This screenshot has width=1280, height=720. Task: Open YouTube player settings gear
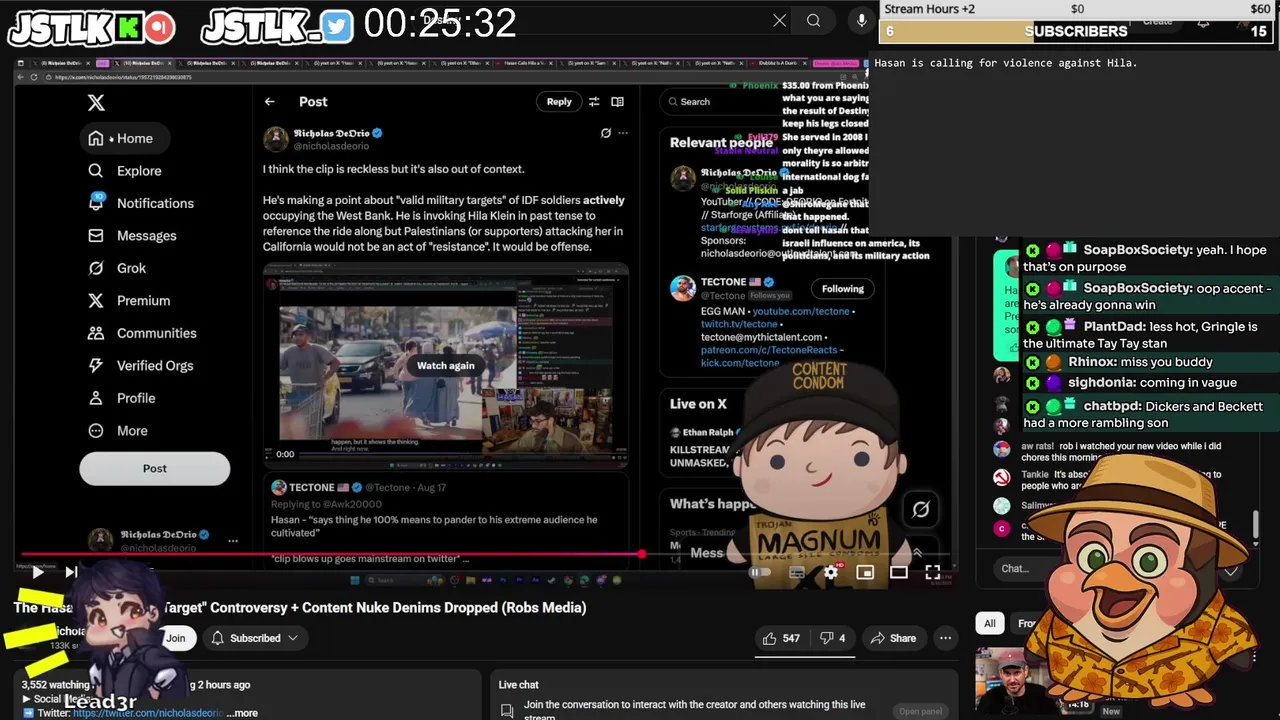tap(831, 573)
